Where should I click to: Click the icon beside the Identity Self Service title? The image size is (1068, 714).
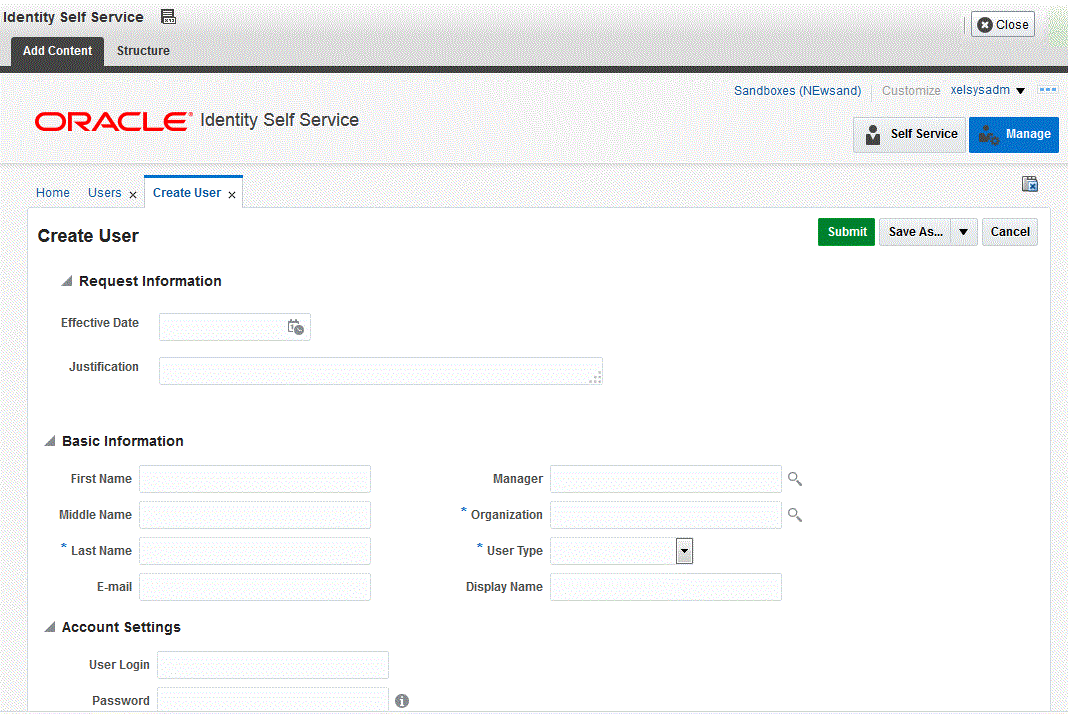168,17
